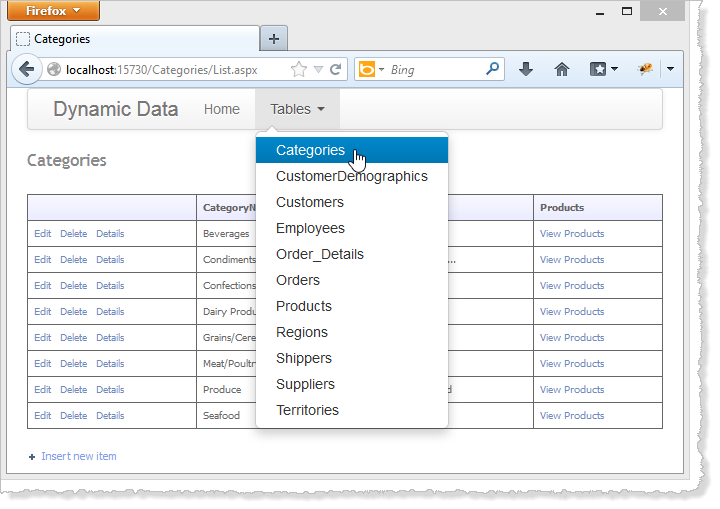Collapse the Tables dropdown in navbar
The width and height of the screenshot is (720, 509).
point(297,109)
